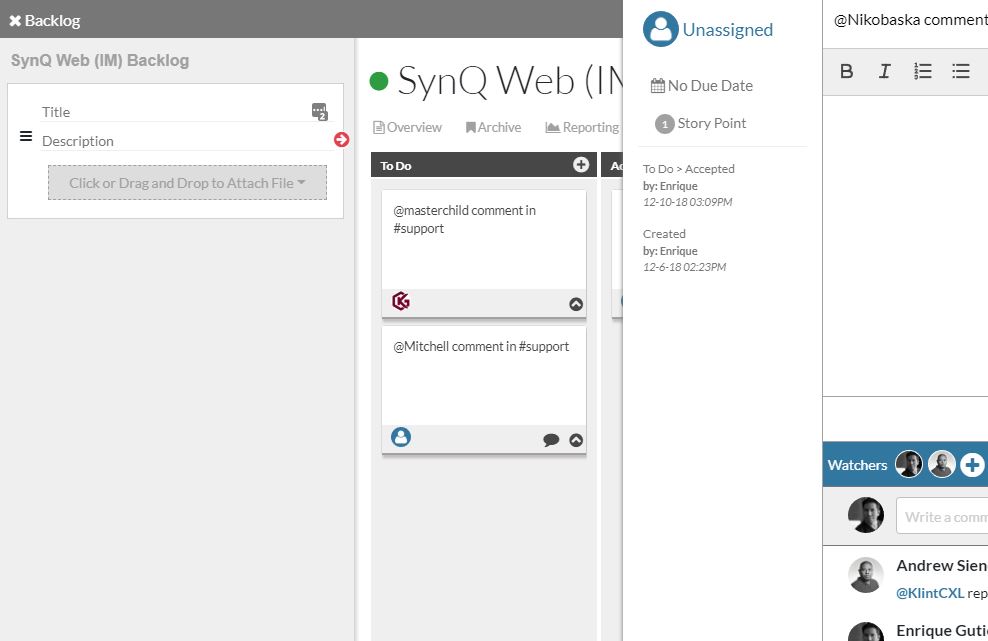Viewport: 988px width, 641px height.
Task: Switch to the Overview tab
Action: (x=407, y=127)
